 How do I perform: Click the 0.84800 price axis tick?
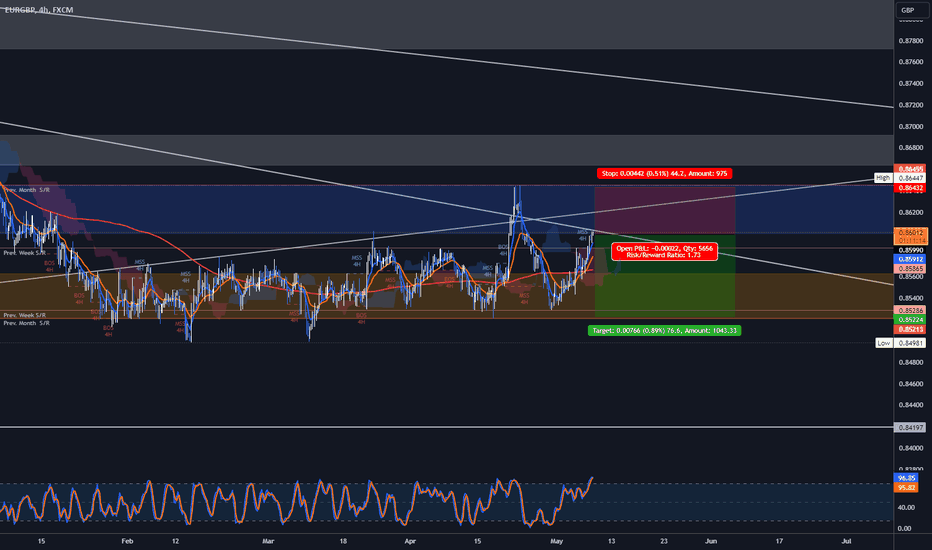(911, 362)
